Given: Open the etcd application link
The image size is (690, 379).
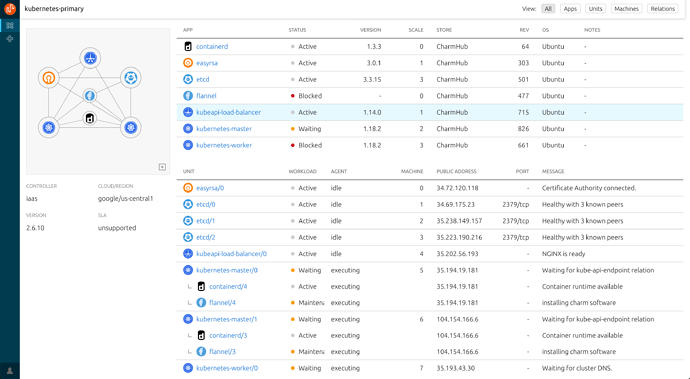Looking at the screenshot, I should tap(203, 79).
